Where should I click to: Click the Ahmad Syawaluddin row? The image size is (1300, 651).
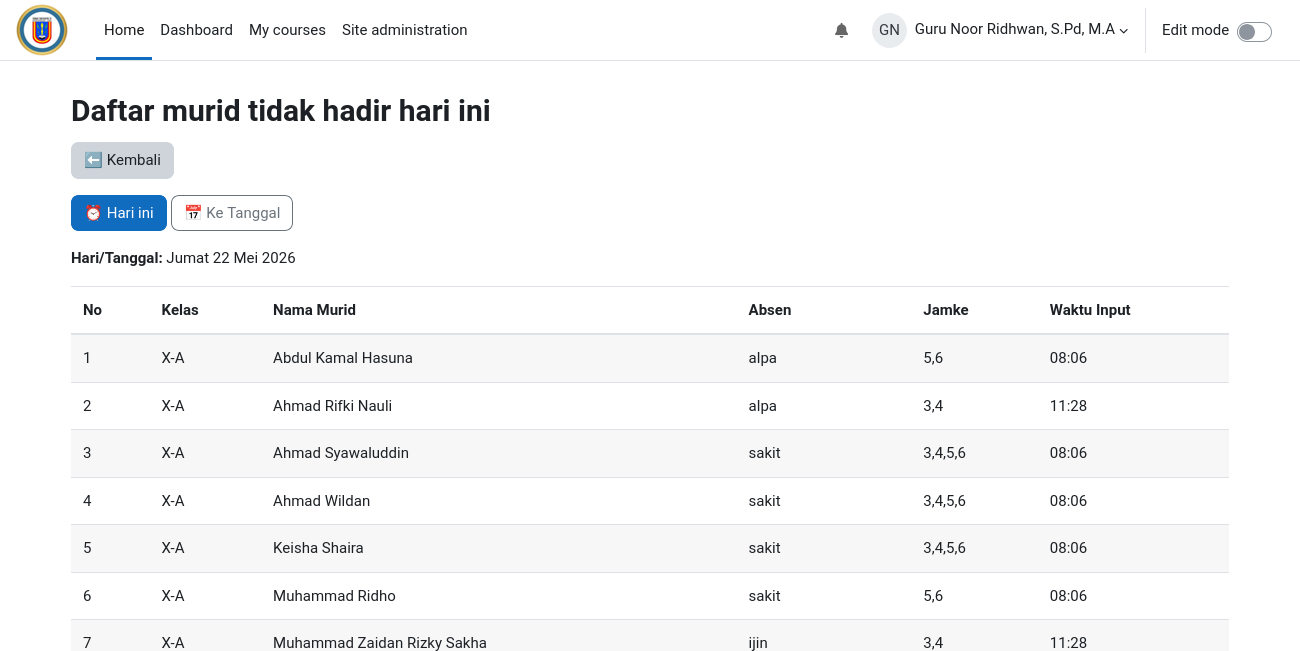650,453
